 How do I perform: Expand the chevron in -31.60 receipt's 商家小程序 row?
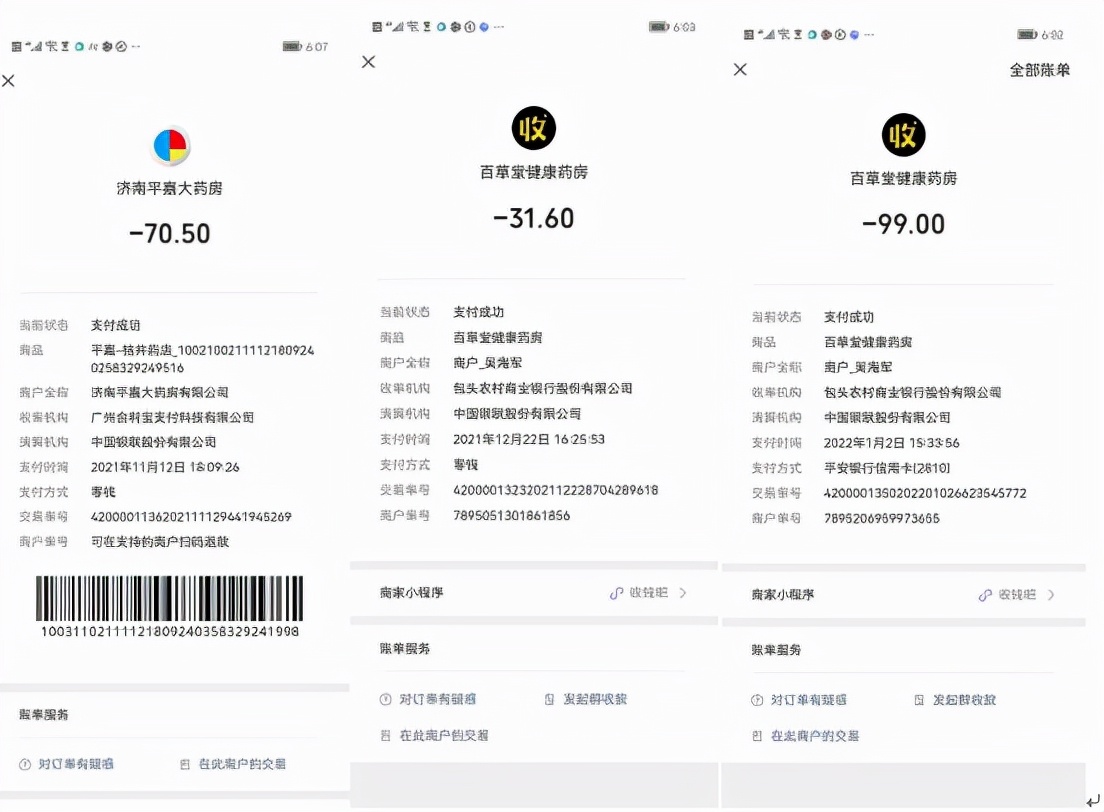tap(683, 593)
